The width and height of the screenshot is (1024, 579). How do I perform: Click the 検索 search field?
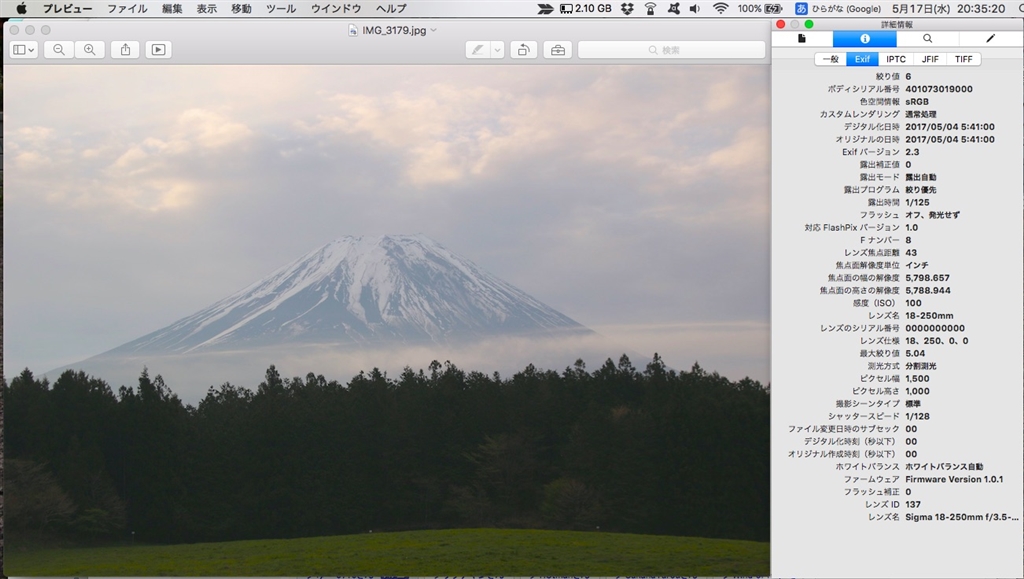point(671,50)
